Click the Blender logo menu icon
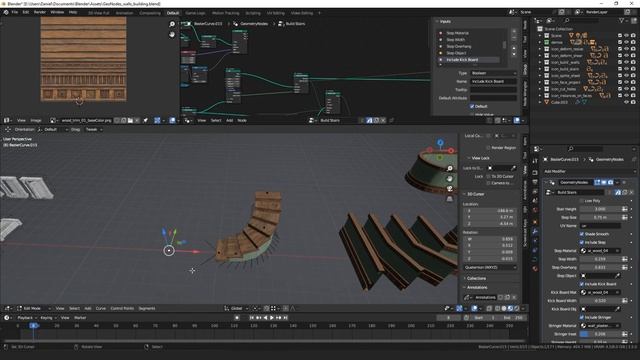This screenshot has height=360, width=640. coord(6,12)
